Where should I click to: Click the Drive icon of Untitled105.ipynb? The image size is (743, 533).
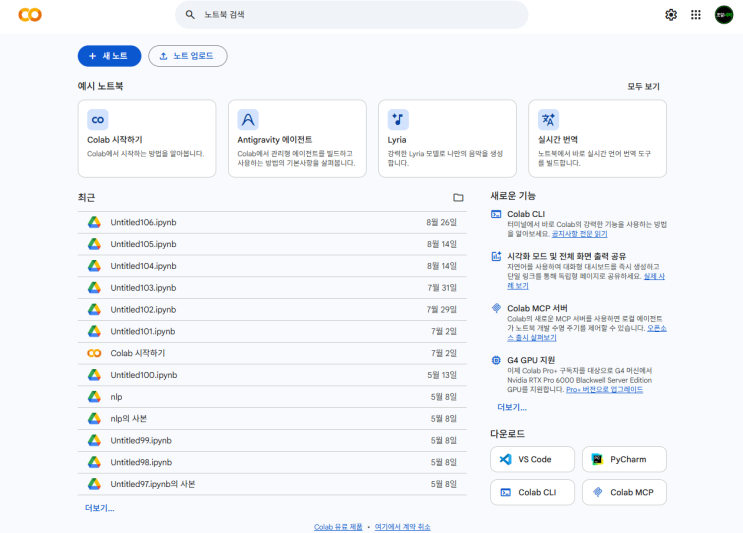tap(94, 244)
